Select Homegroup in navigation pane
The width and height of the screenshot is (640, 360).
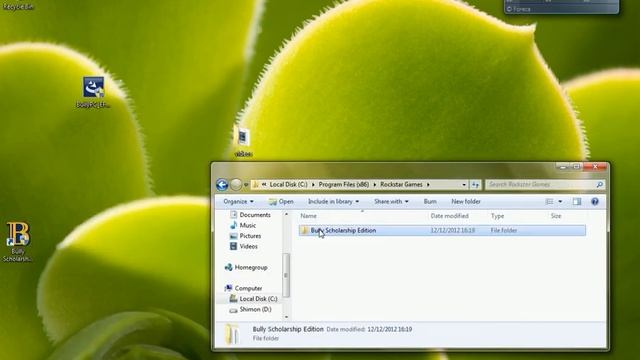(246, 268)
